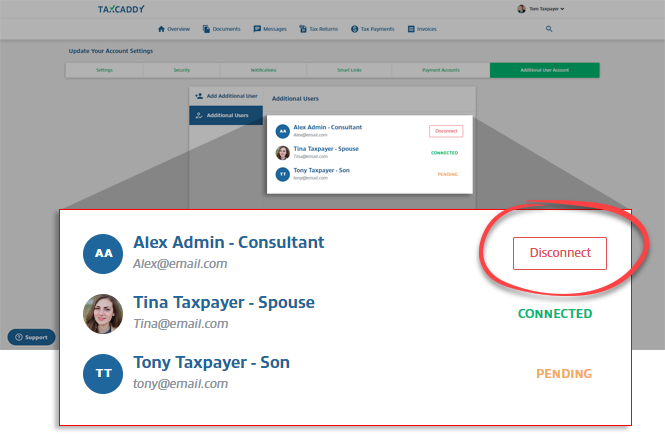Click large 'Tina Taxpayer - Spouse' name in callout
Viewport: 665px width, 440px height.
[x=224, y=303]
